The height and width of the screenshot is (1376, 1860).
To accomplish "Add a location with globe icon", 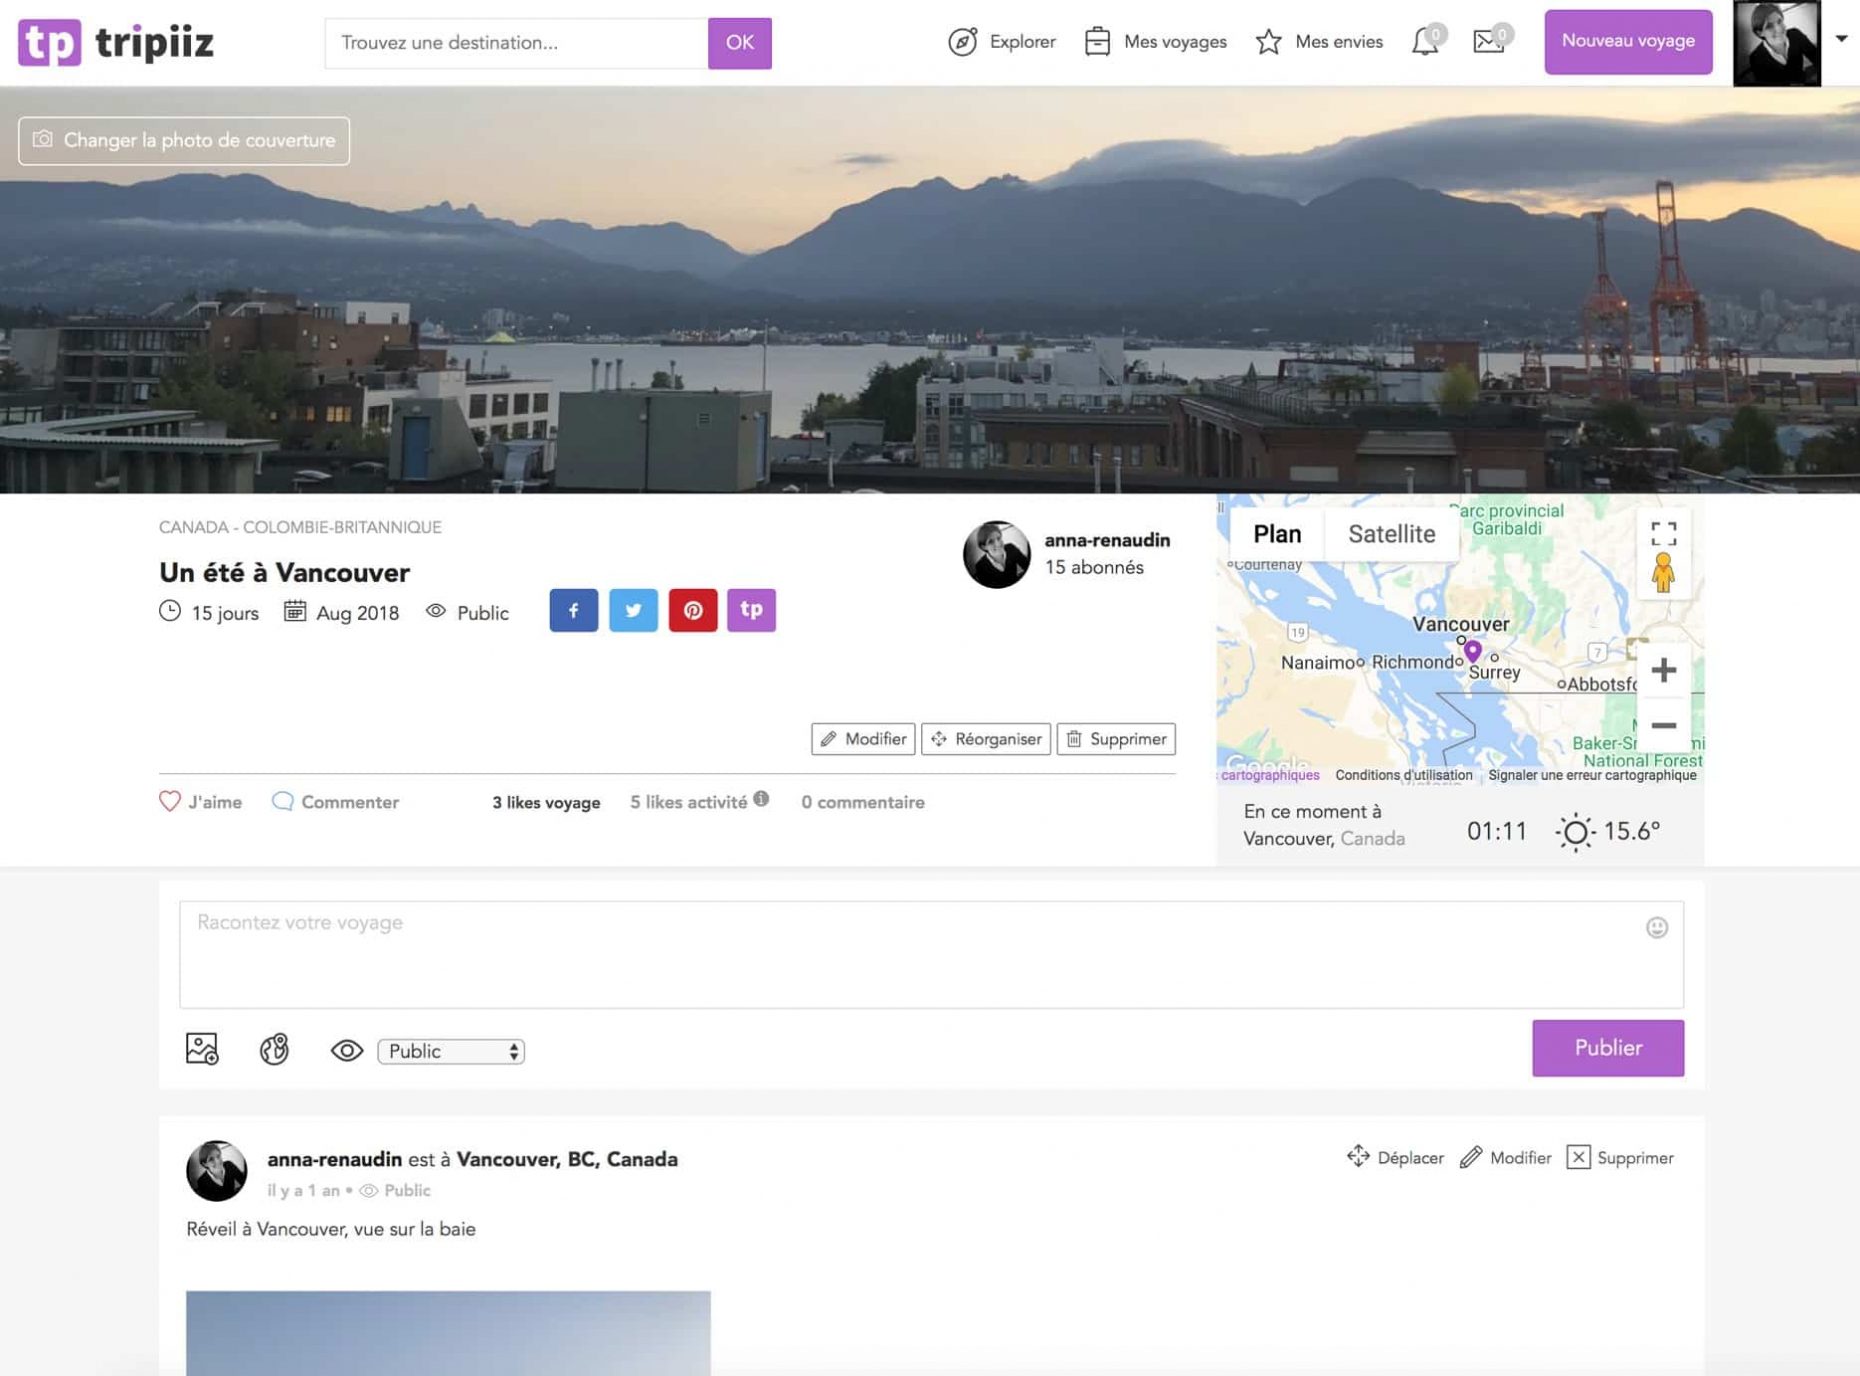I will pos(273,1048).
